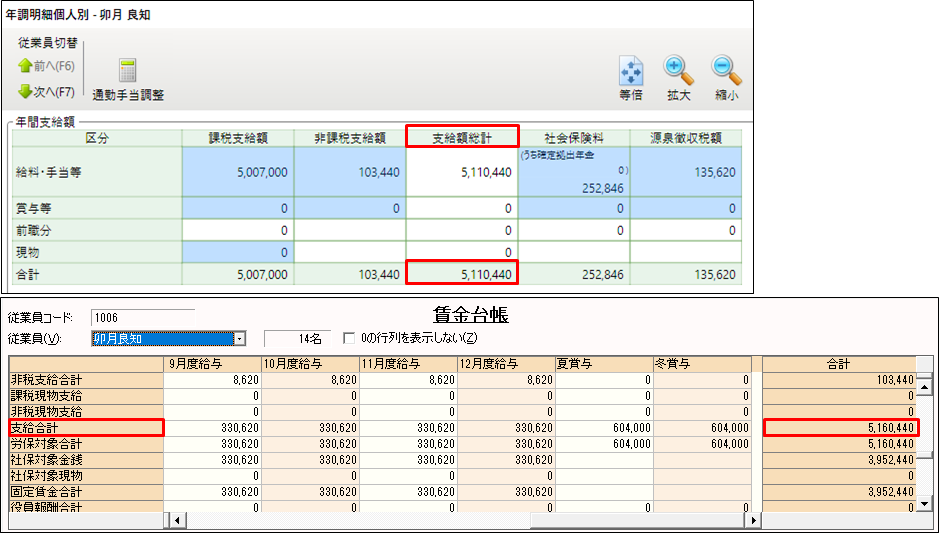Click the 12月度給与 column header
Viewport: 939px width, 533px height.
coord(505,364)
